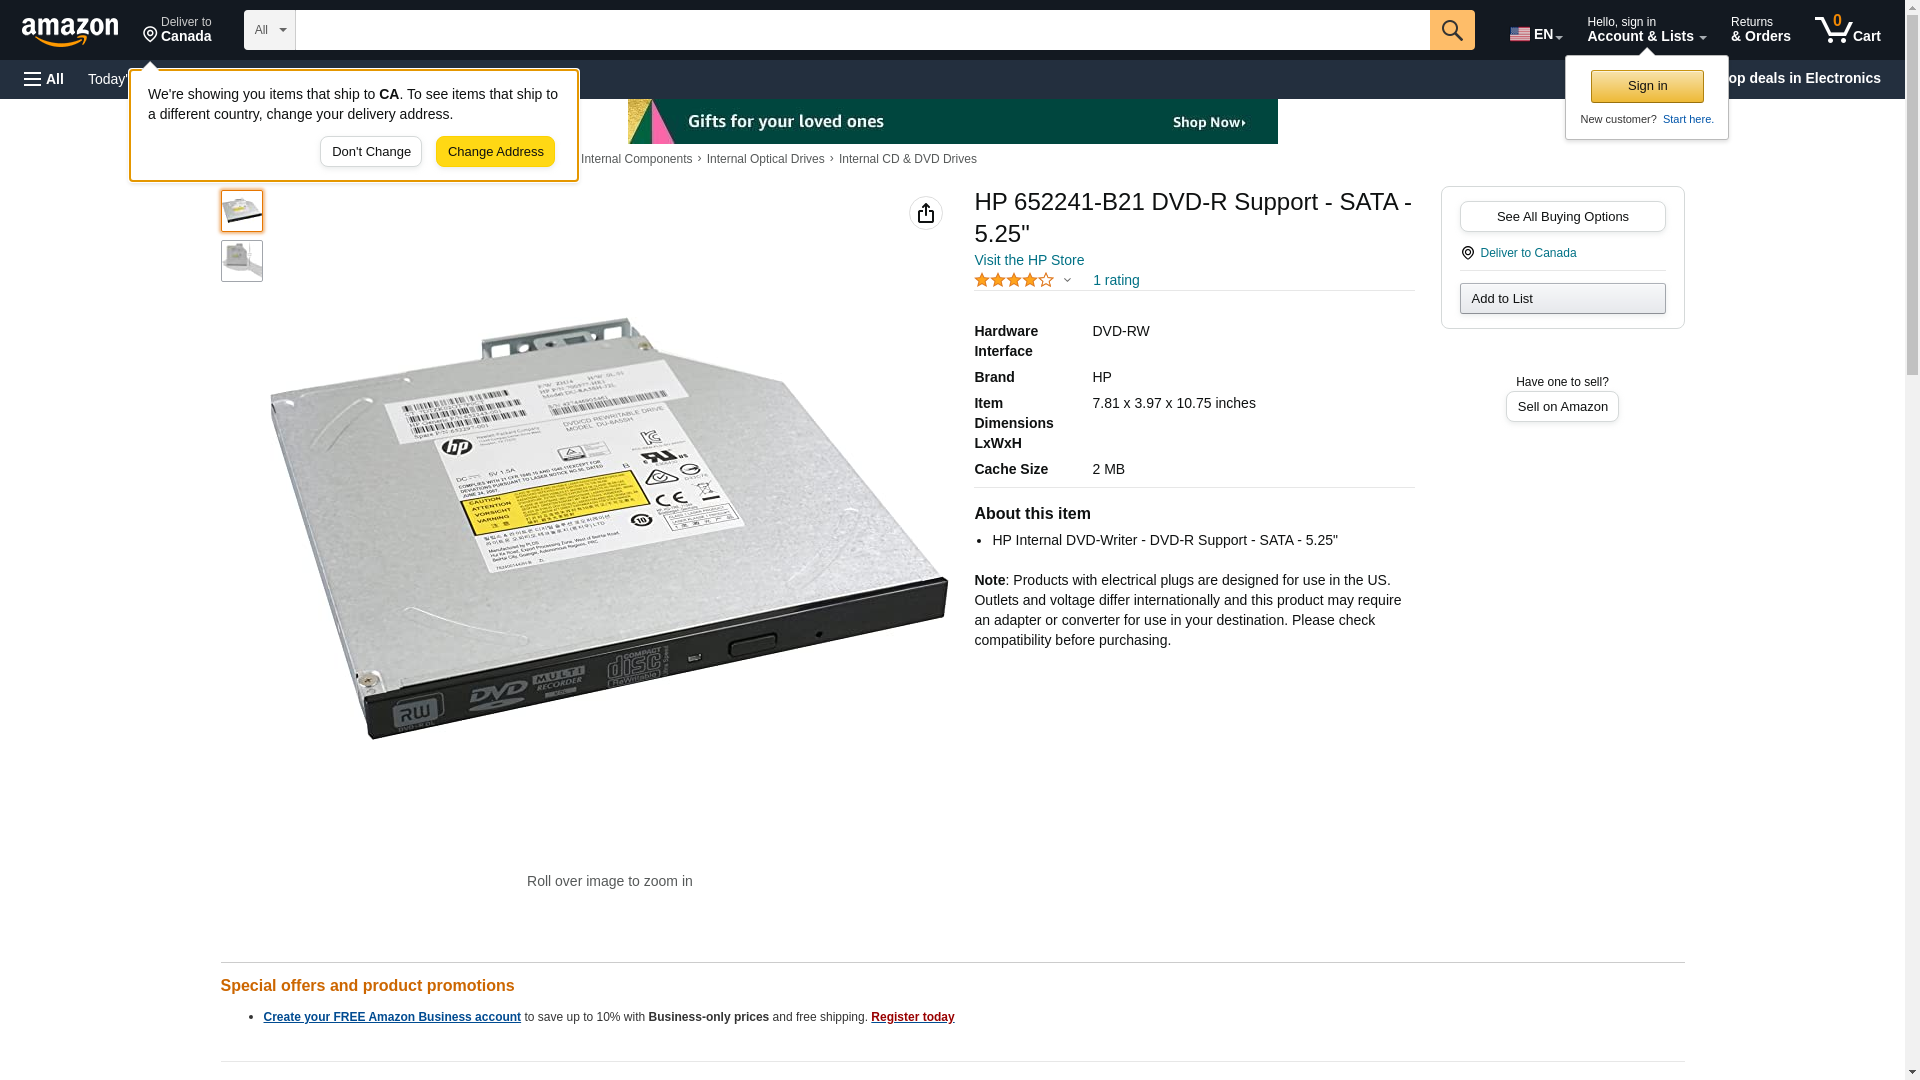
Task: Focus the Amazon search field
Action: pos(861,30)
